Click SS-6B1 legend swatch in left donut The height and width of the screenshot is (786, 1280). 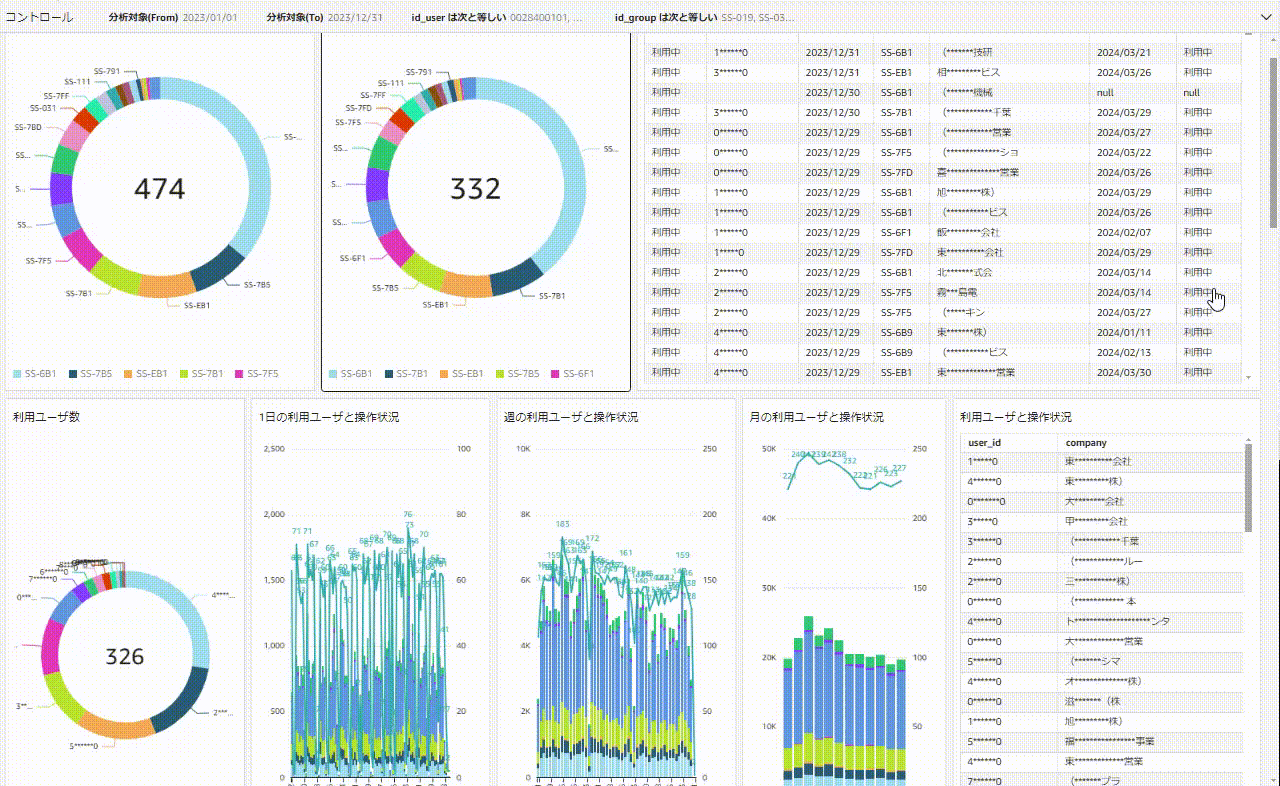[x=17, y=374]
